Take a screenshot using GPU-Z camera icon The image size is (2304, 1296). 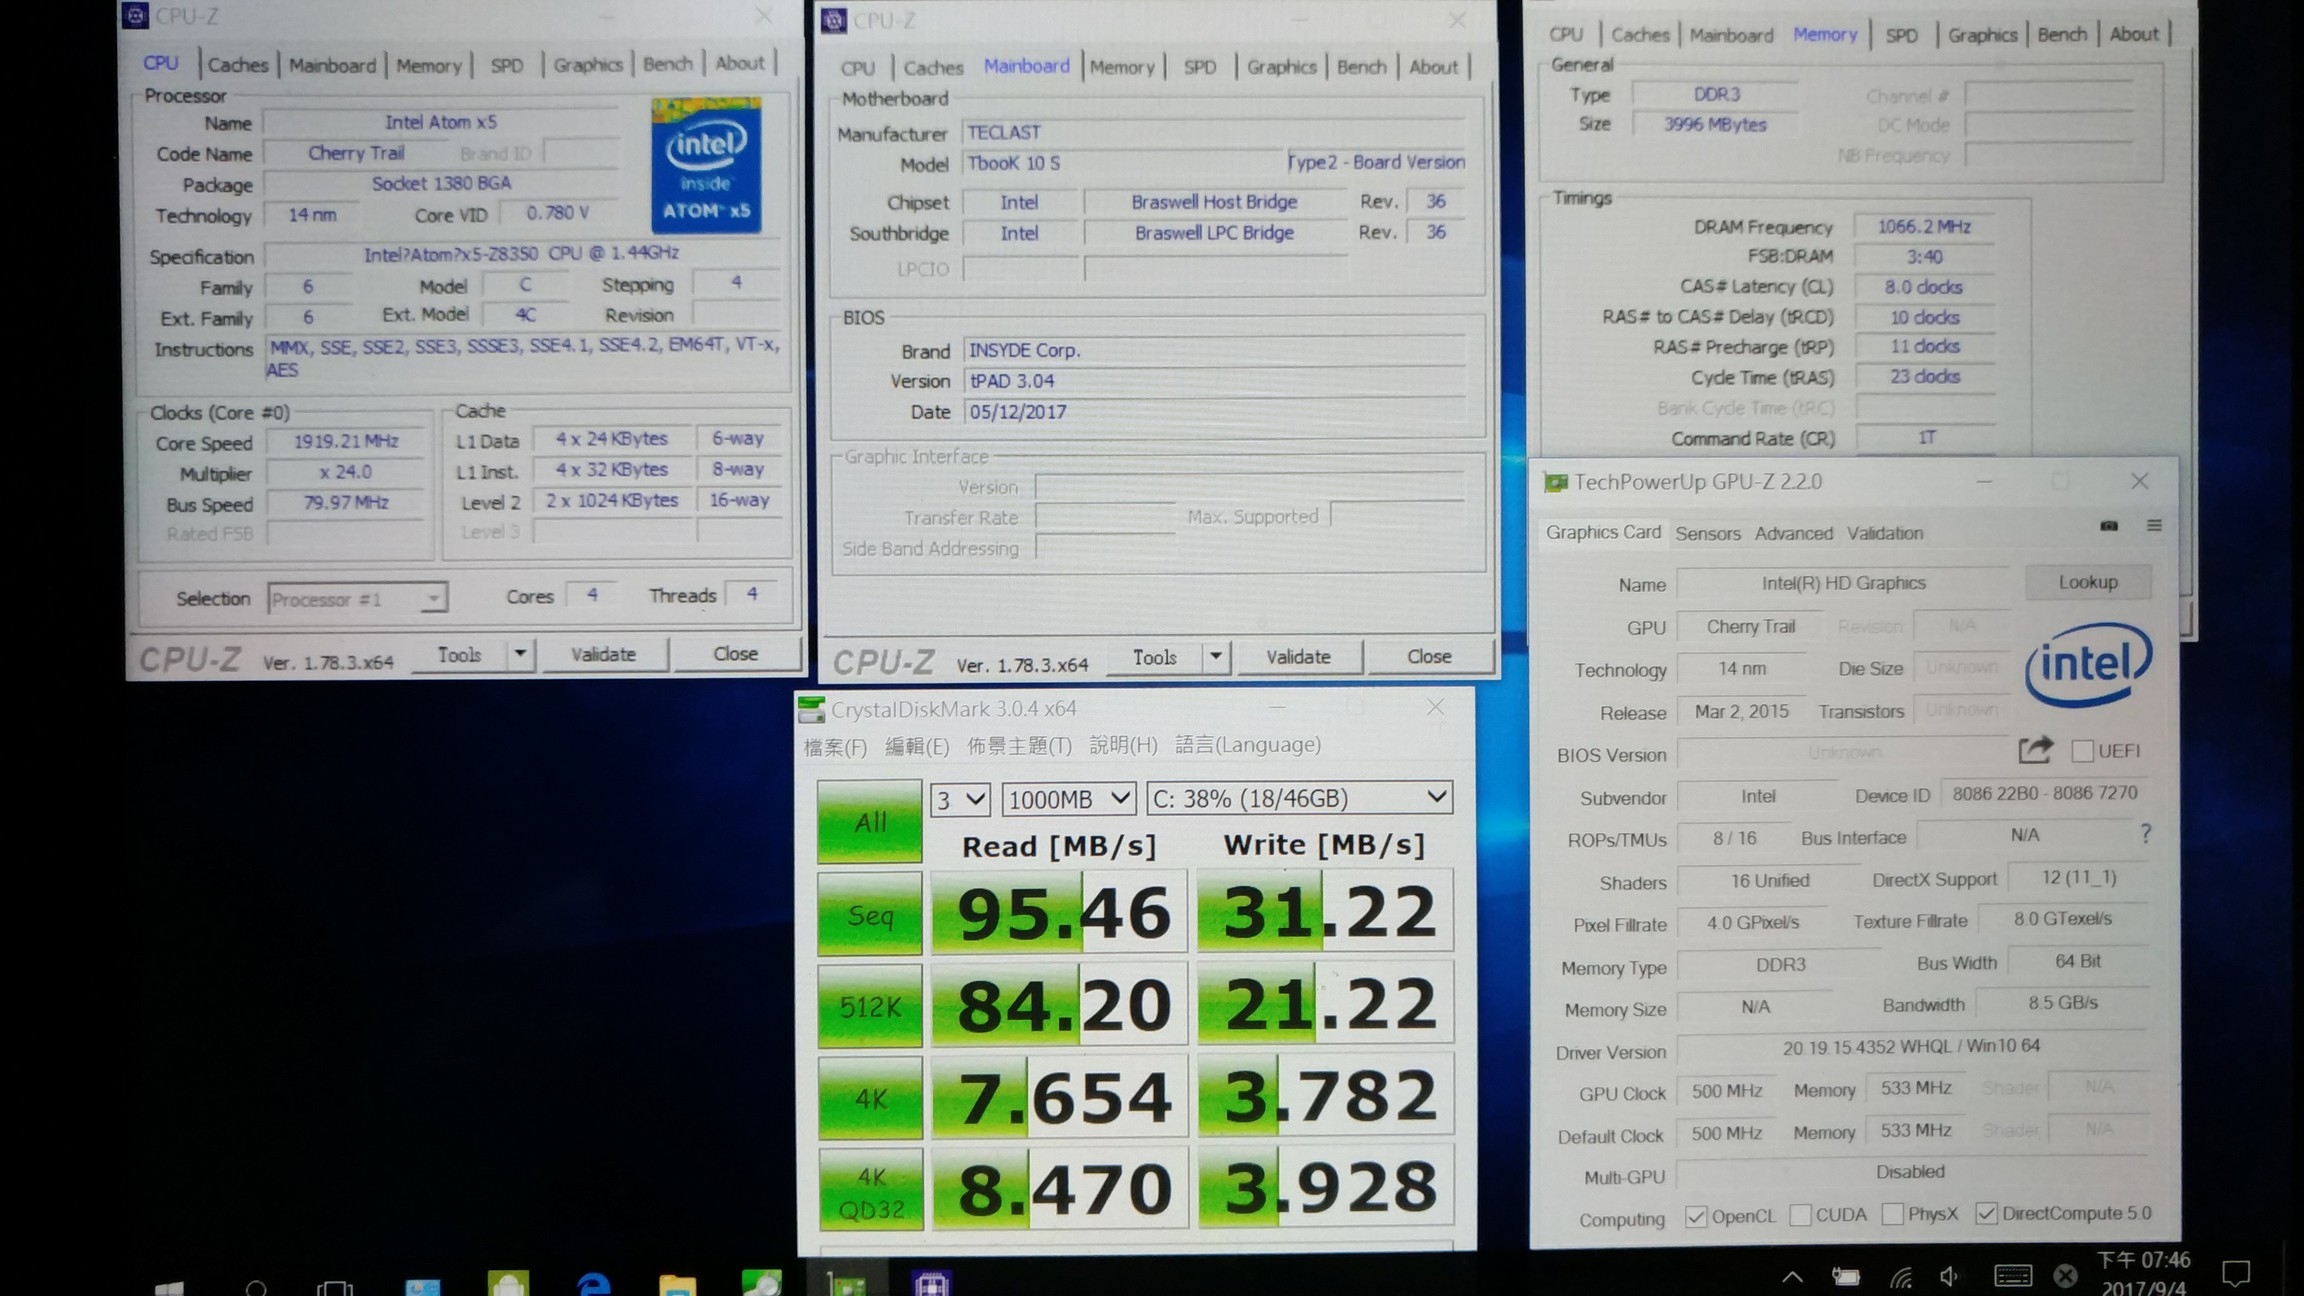coord(2109,526)
